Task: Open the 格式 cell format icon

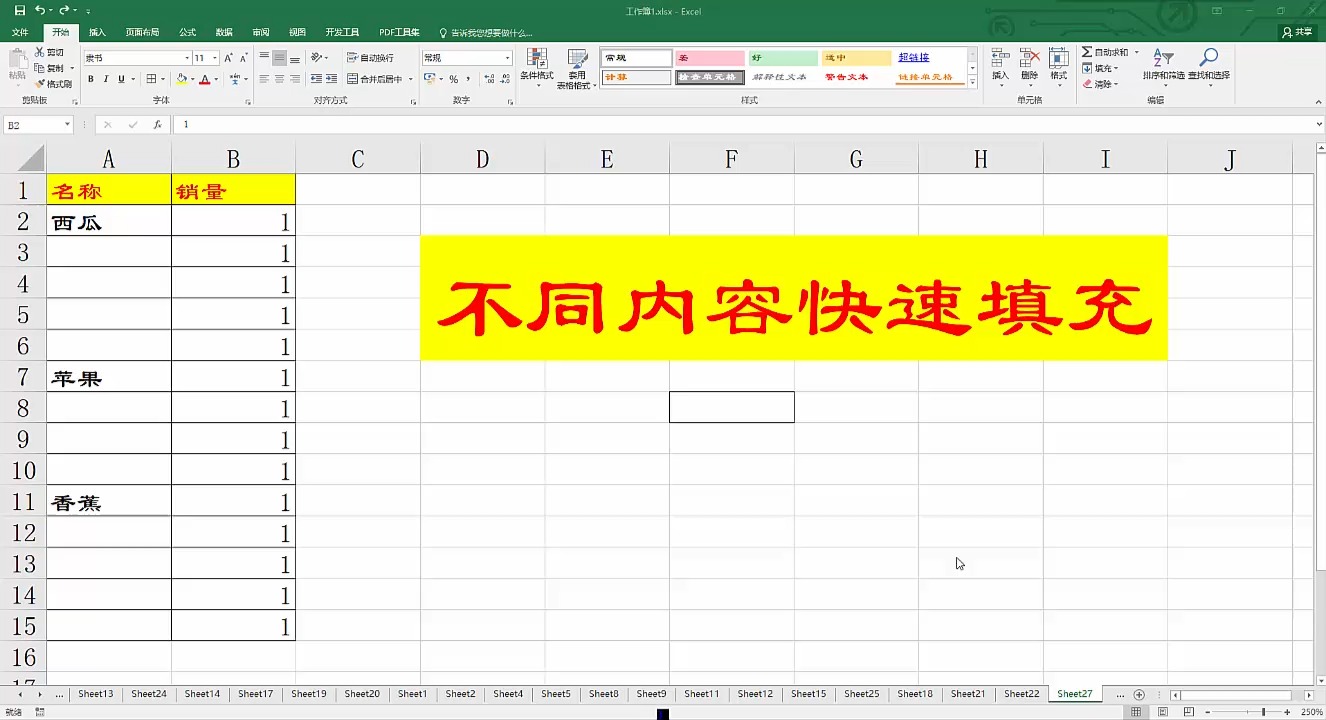Action: [1058, 65]
